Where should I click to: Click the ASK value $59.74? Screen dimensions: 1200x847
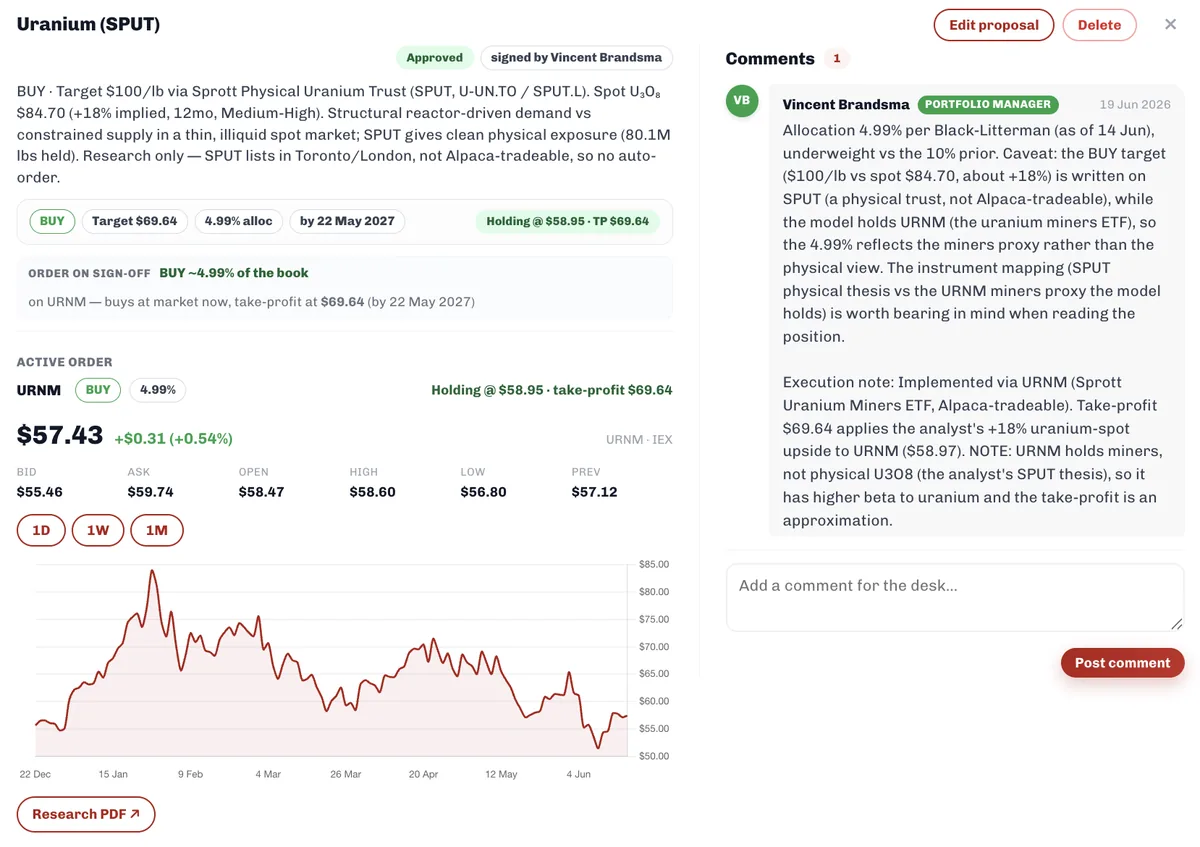tap(151, 492)
